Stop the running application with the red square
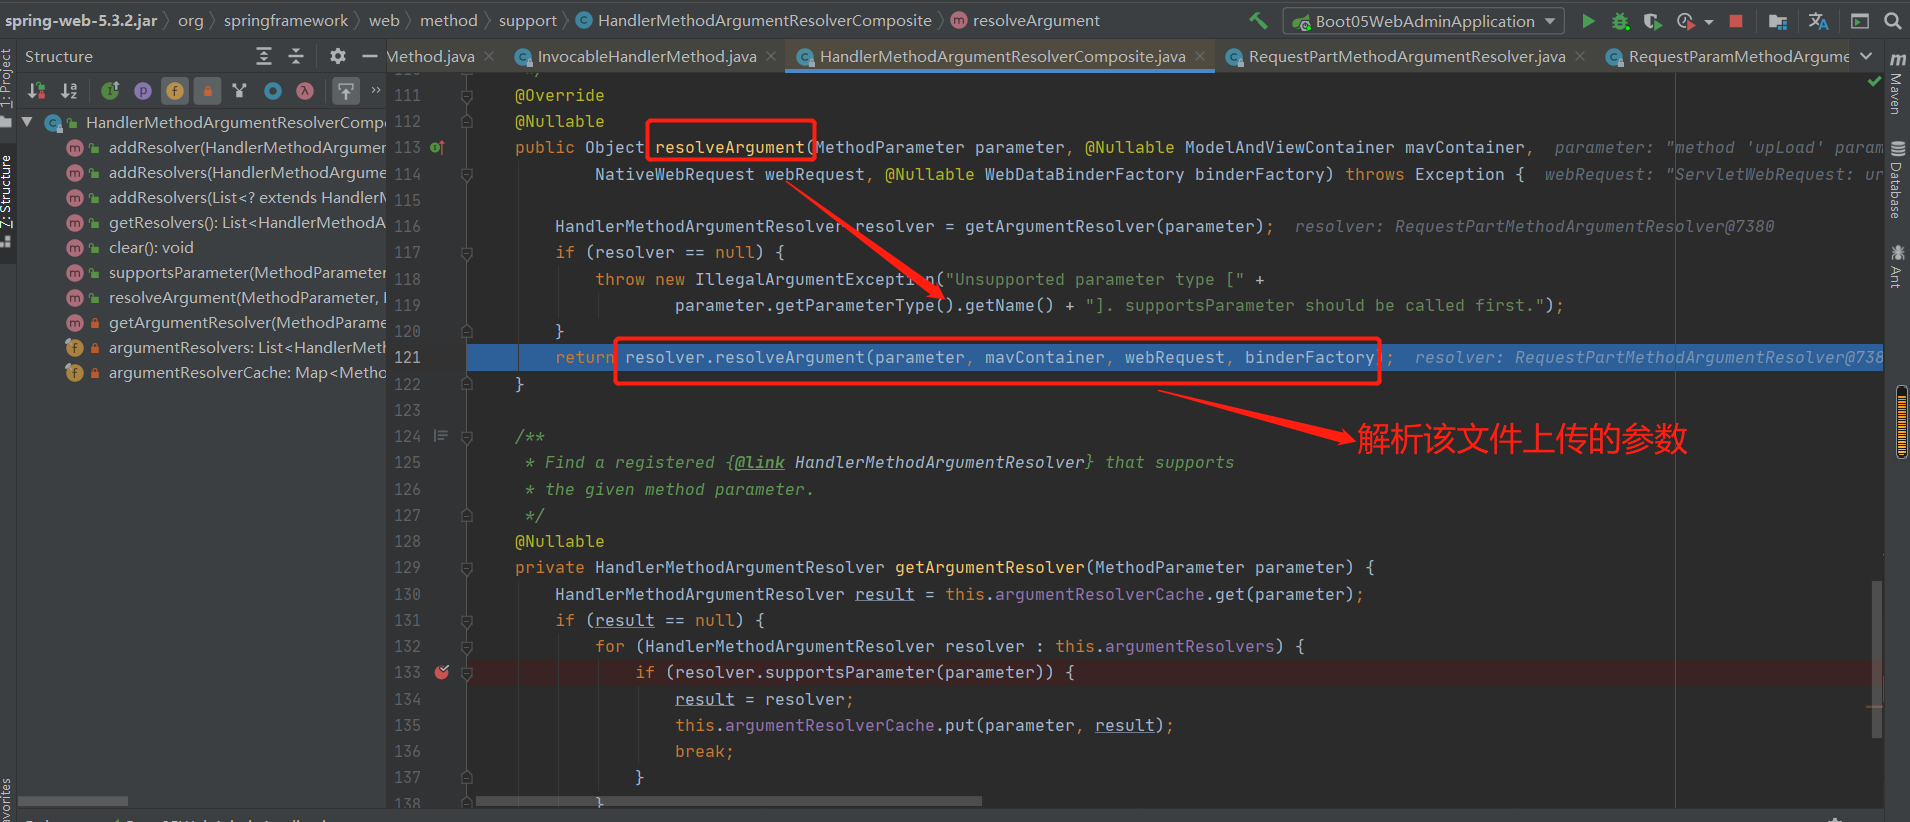Viewport: 1910px width, 822px height. 1736,21
